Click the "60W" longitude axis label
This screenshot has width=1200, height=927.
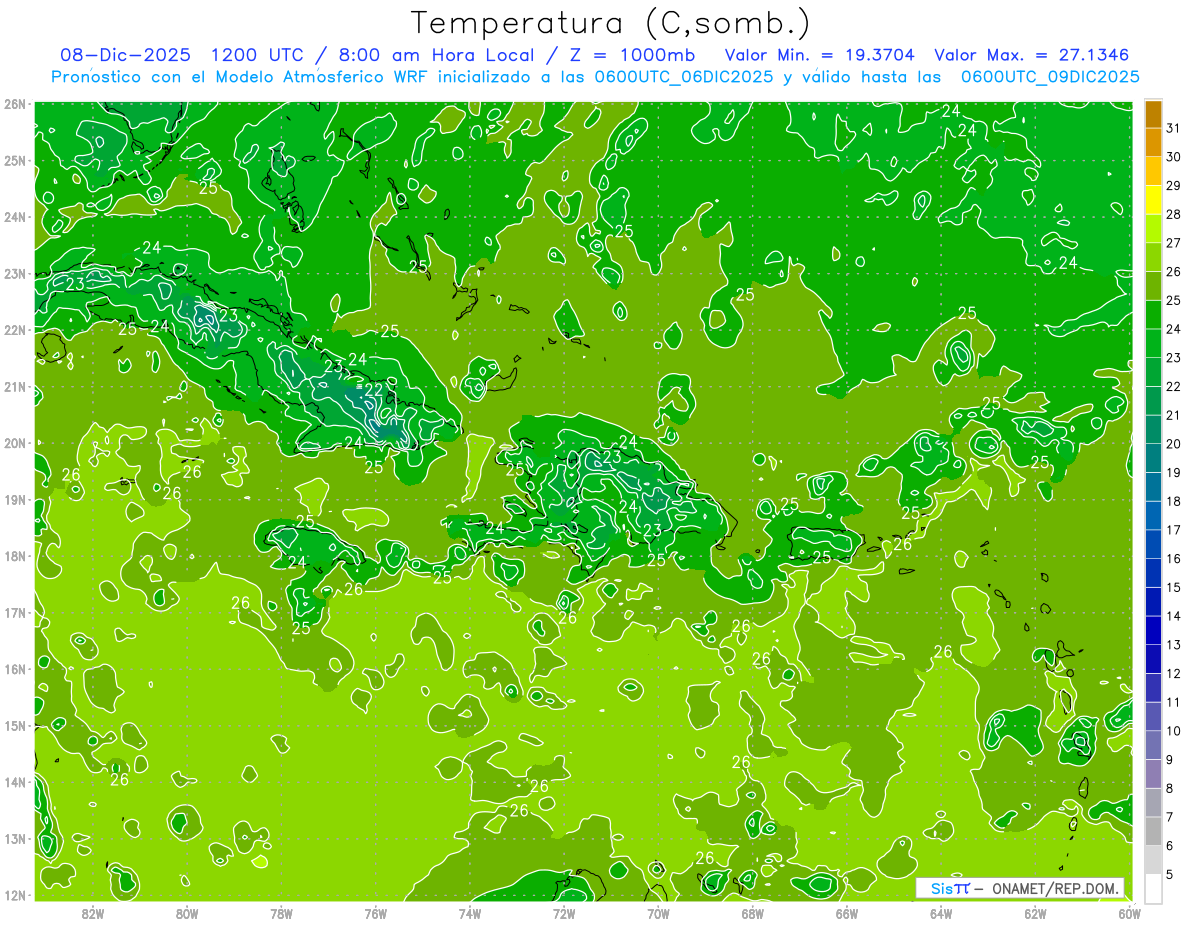pos(1129,913)
